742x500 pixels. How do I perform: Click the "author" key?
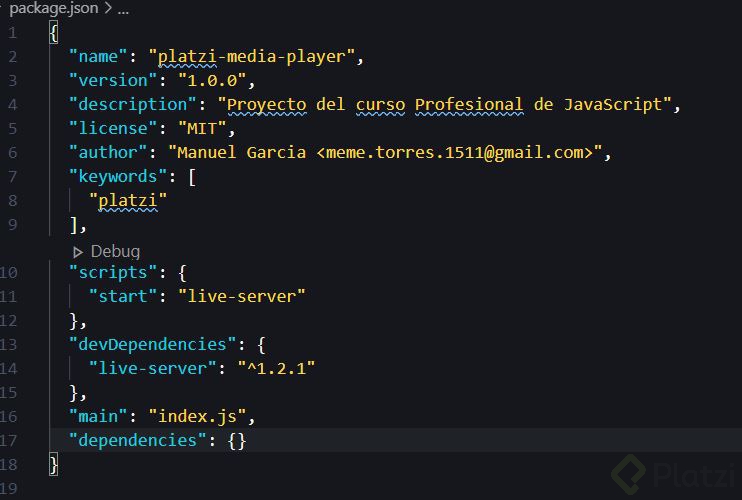(x=108, y=152)
